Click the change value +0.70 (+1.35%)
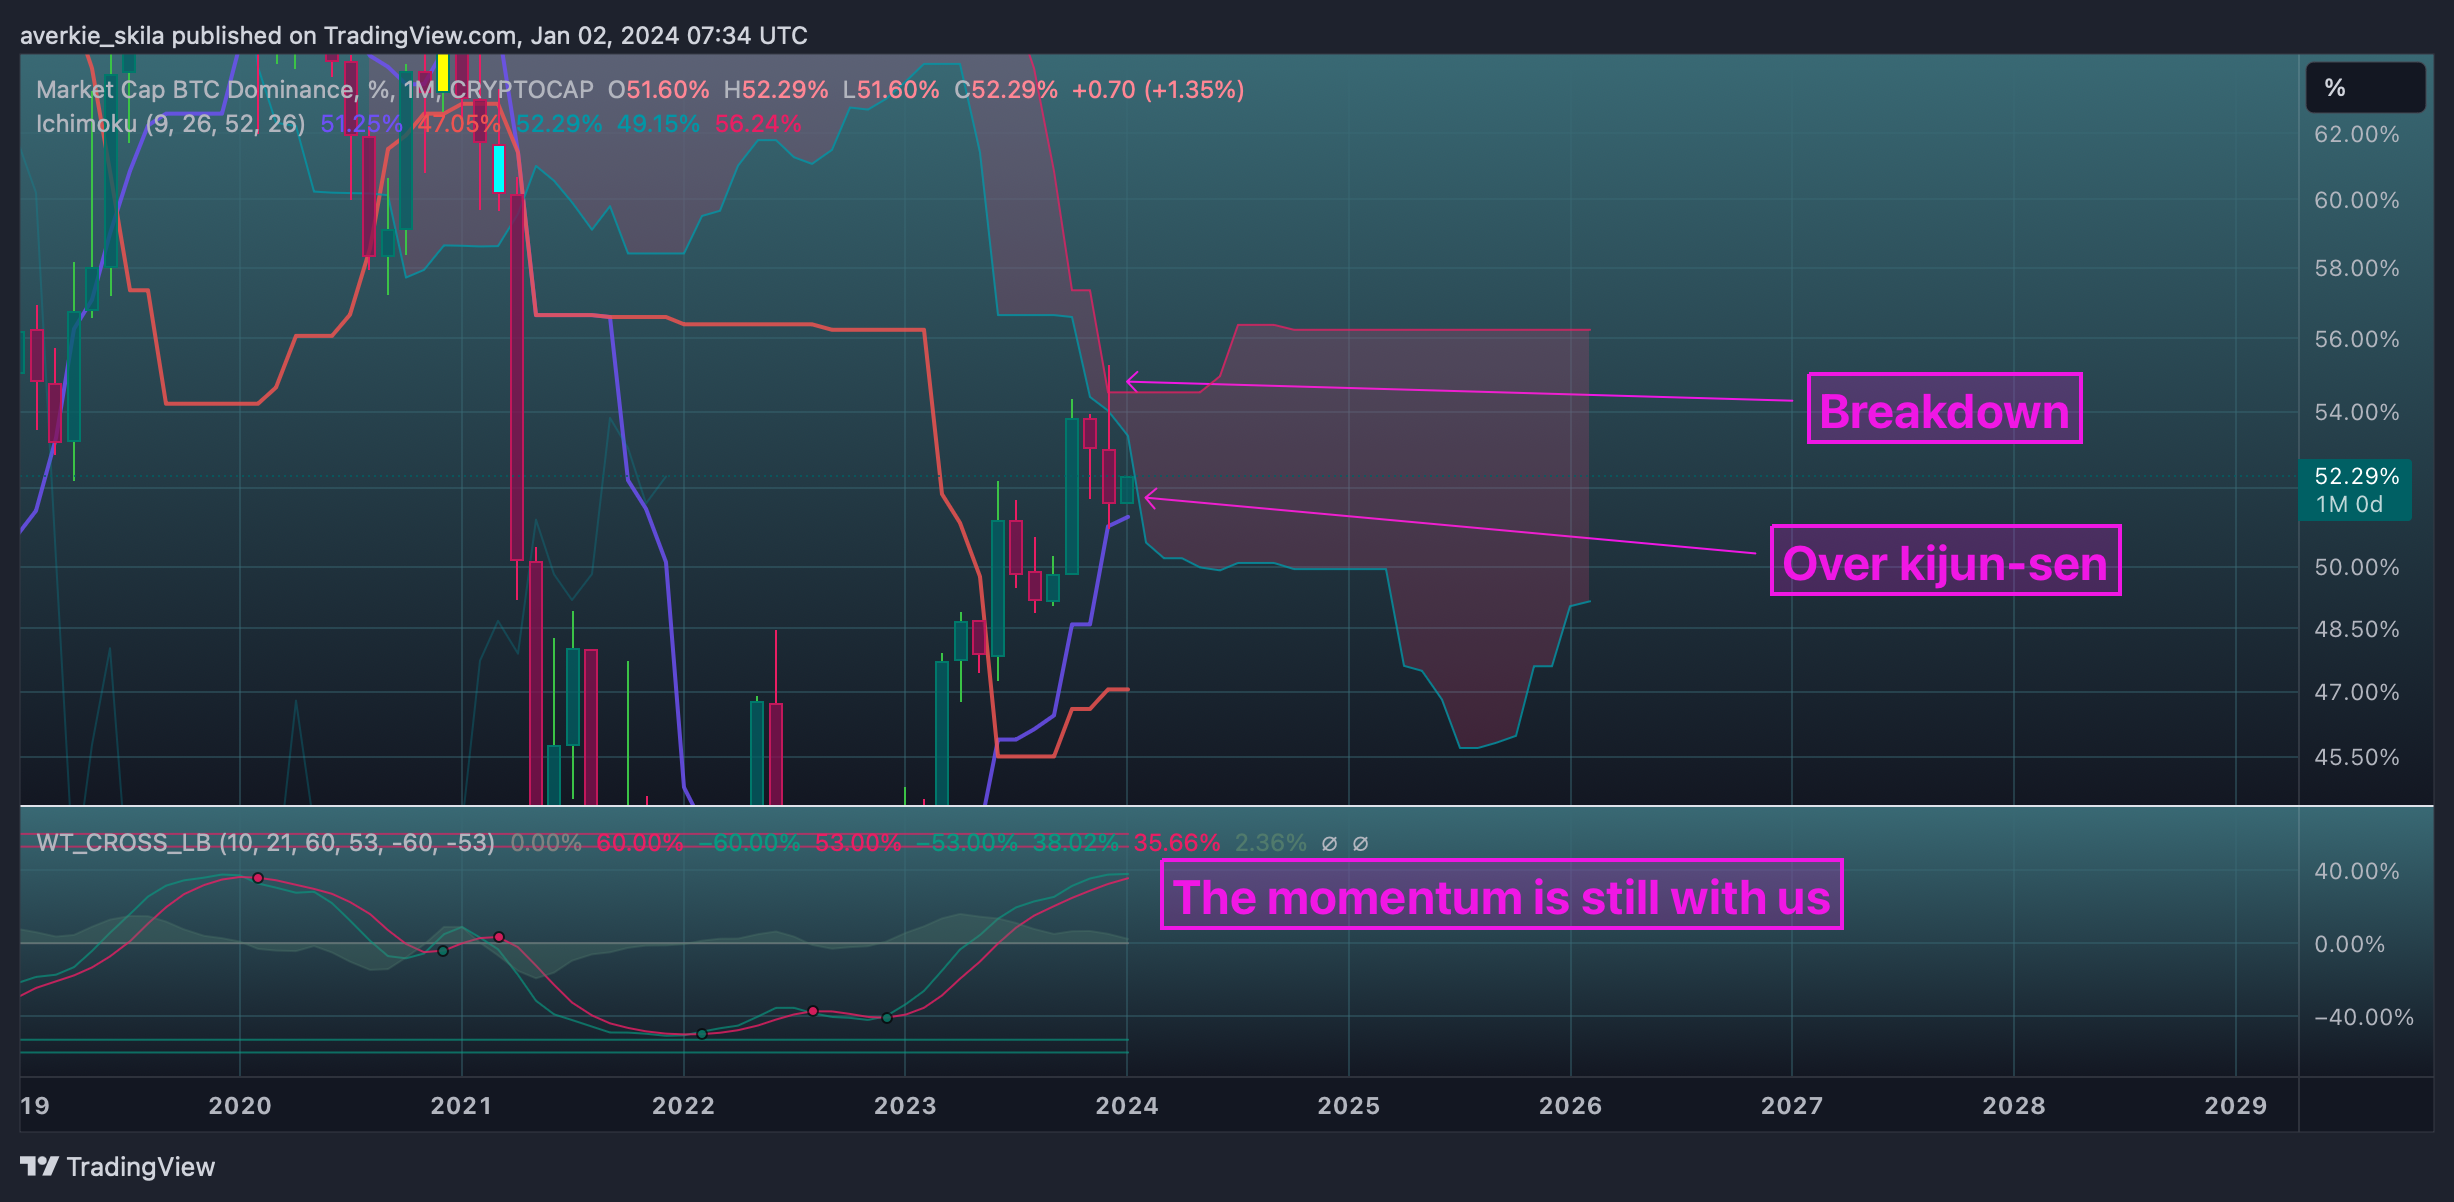 click(x=1158, y=90)
